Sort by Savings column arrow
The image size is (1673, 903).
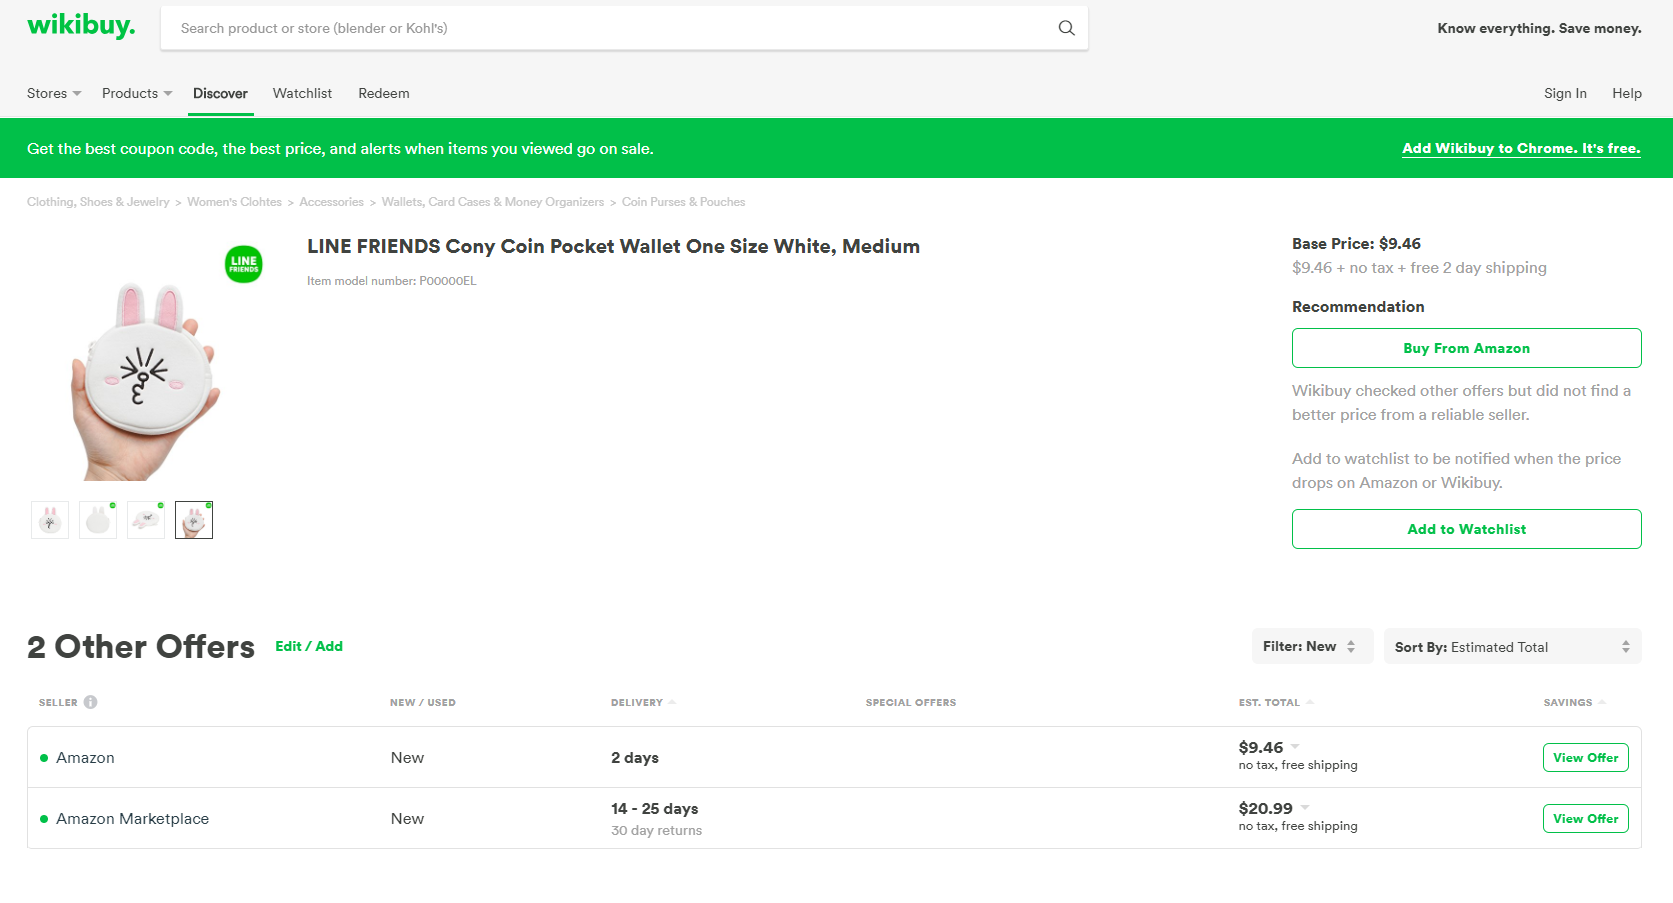click(x=1602, y=702)
